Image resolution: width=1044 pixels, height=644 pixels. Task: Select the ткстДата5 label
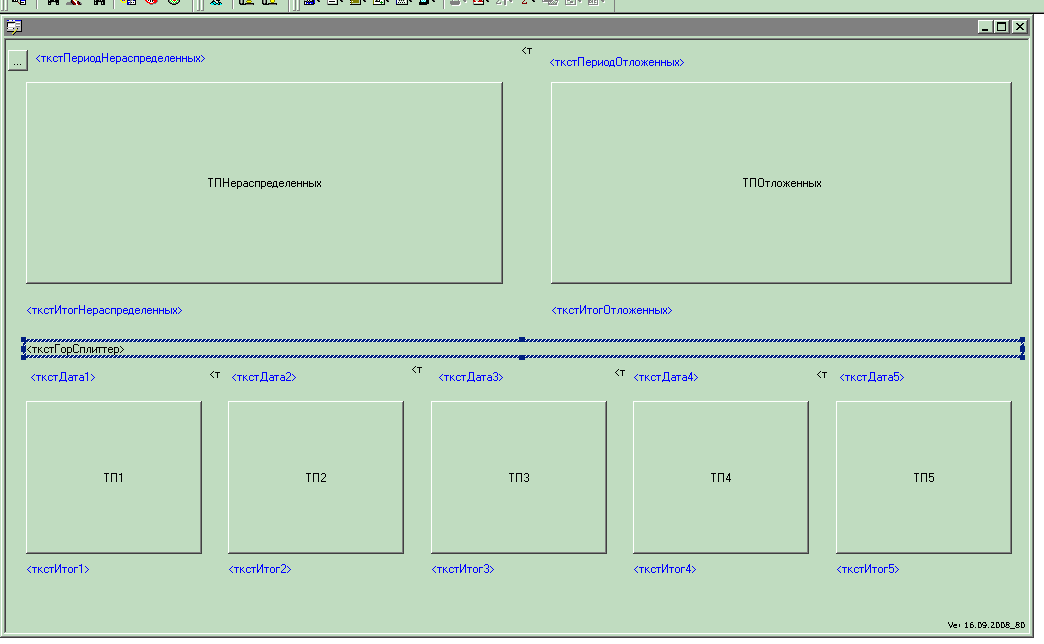click(x=871, y=378)
